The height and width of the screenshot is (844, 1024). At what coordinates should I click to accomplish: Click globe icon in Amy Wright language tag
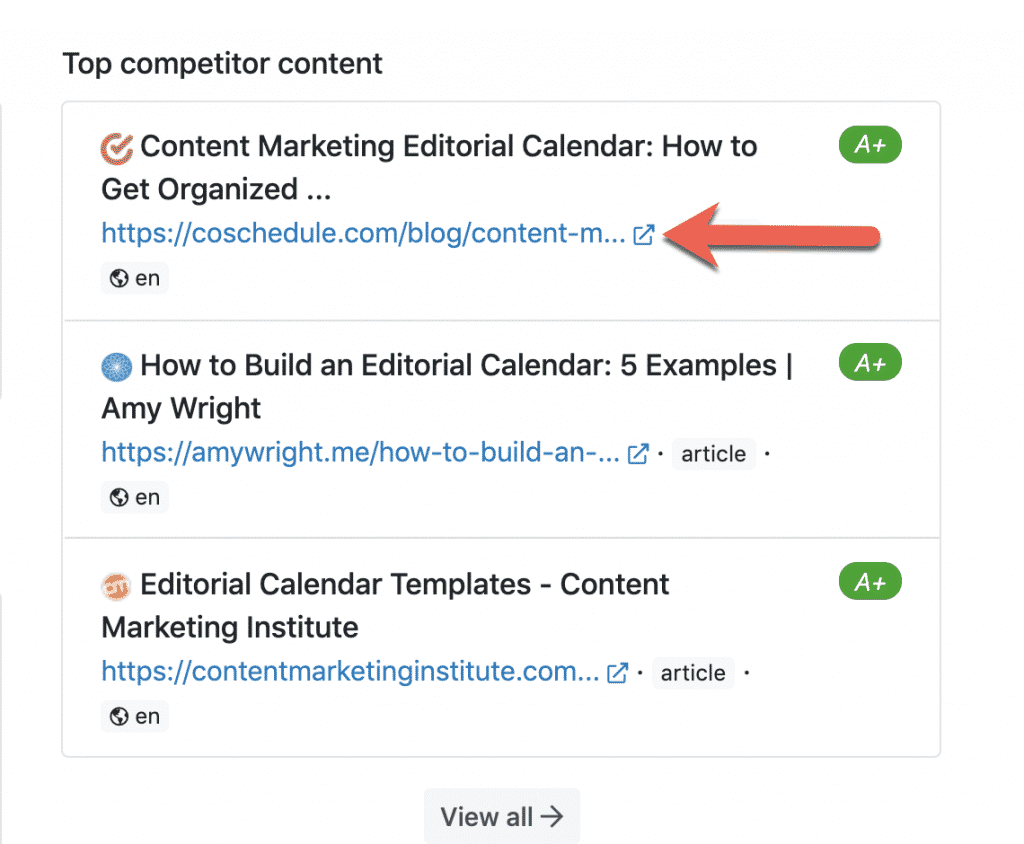coord(120,497)
